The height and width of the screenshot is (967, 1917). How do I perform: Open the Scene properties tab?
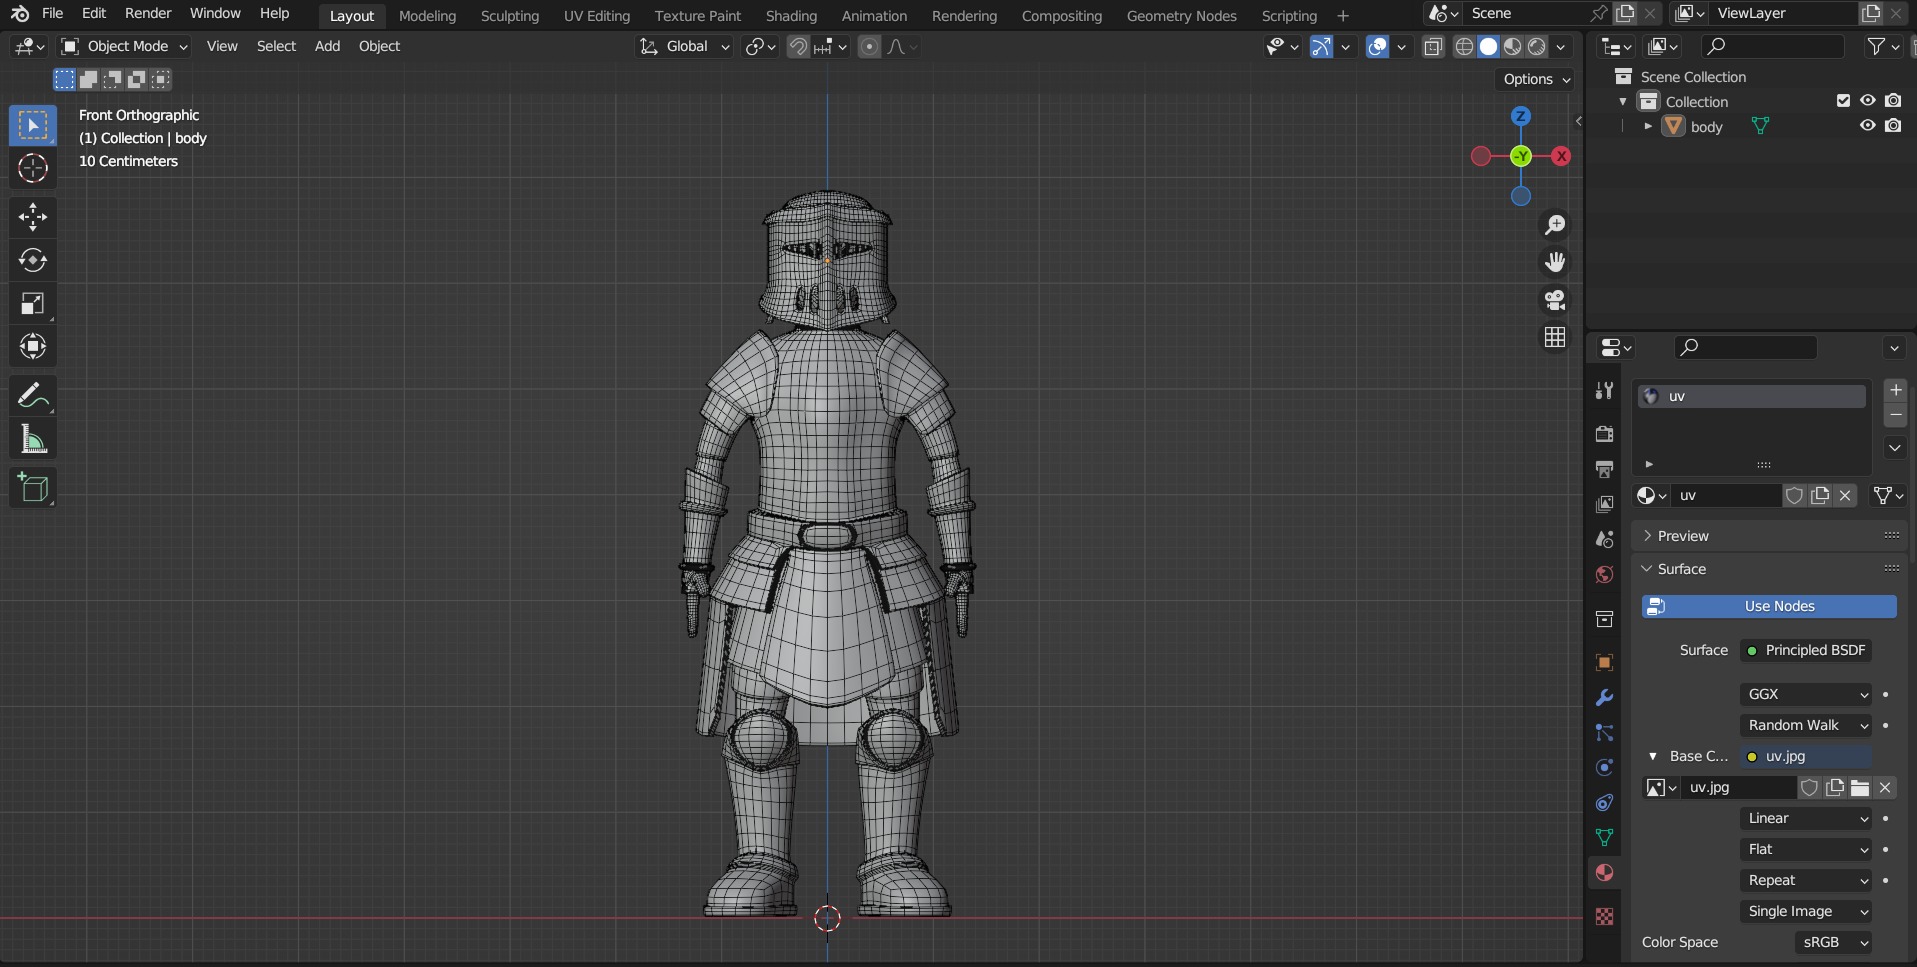[1604, 539]
